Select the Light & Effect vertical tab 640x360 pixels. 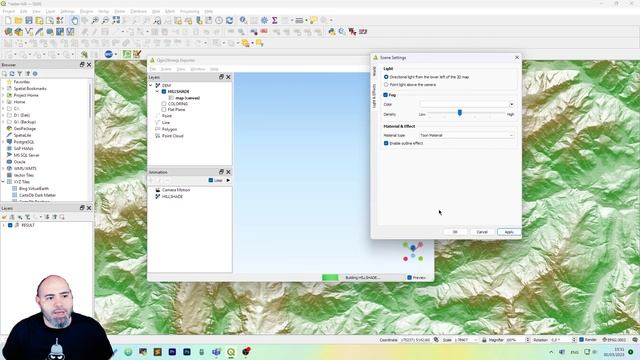[374, 96]
